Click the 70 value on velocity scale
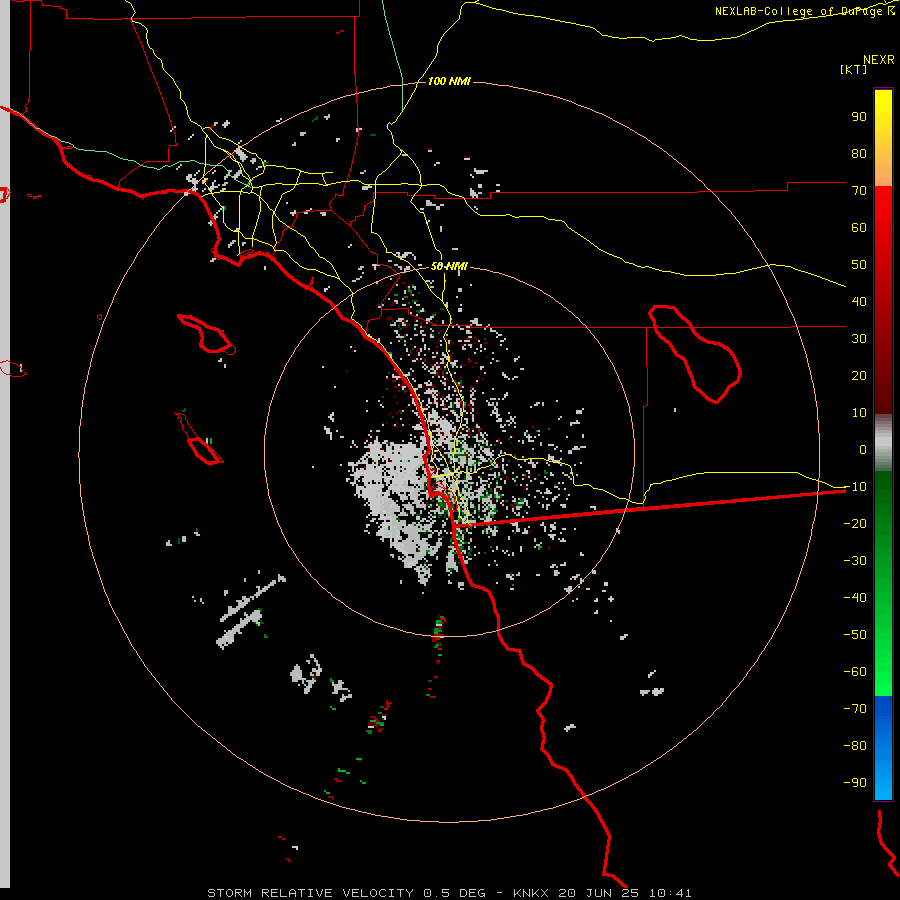This screenshot has height=900, width=900. (x=859, y=191)
